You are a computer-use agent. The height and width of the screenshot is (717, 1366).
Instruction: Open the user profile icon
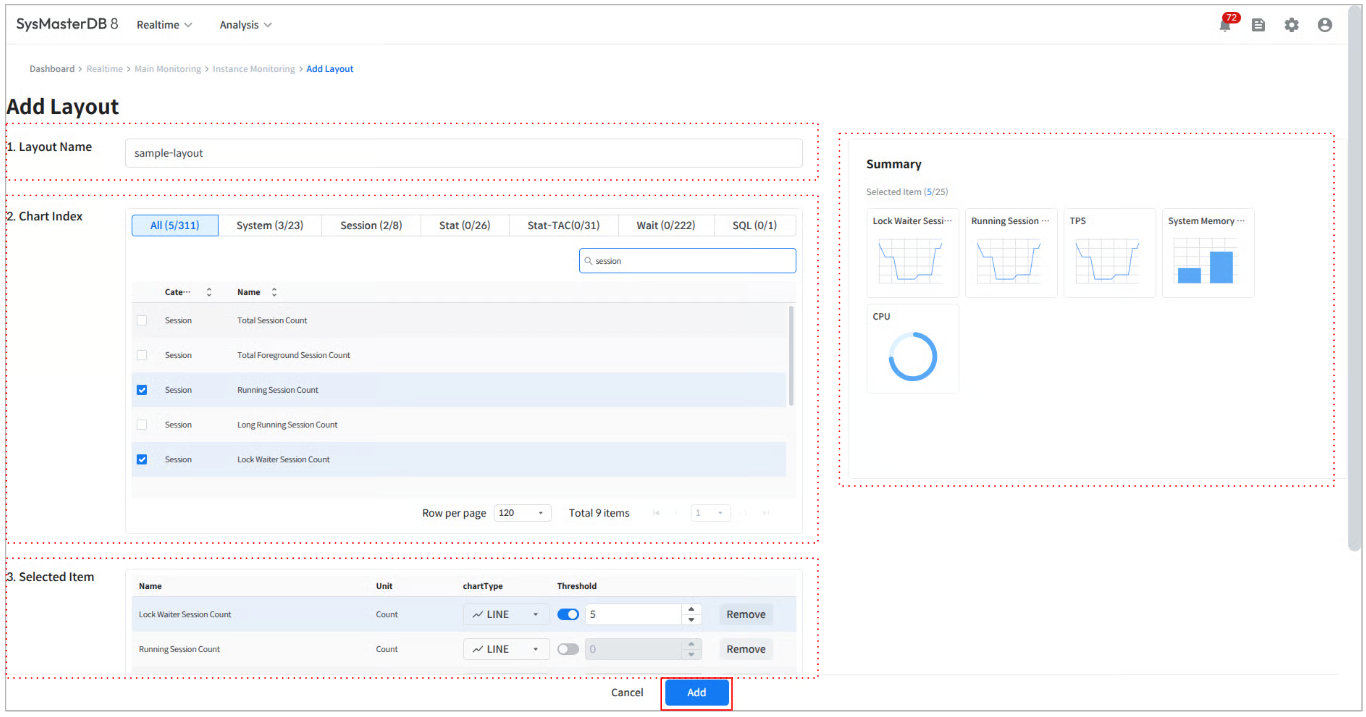pos(1325,25)
